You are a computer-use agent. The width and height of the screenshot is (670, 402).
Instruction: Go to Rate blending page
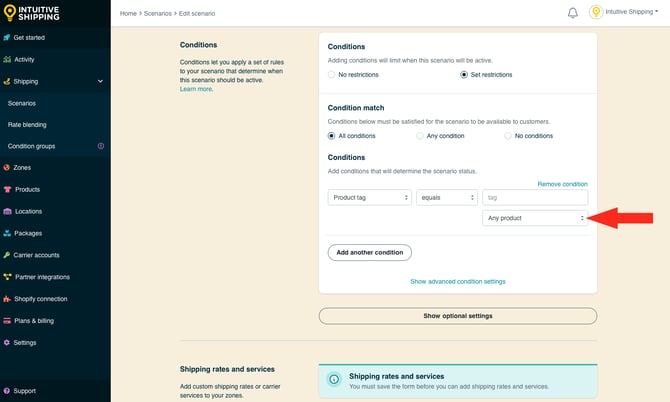point(27,125)
